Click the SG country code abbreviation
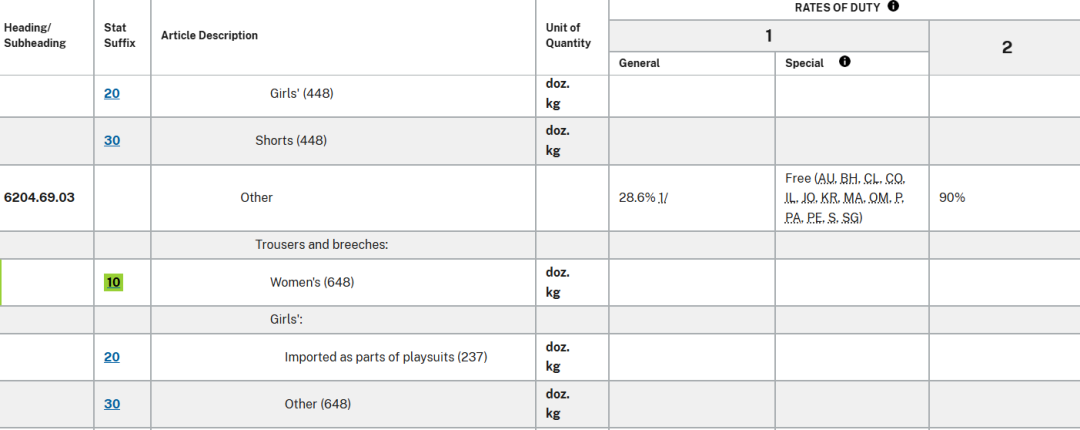Image resolution: width=1080 pixels, height=430 pixels. 849,217
